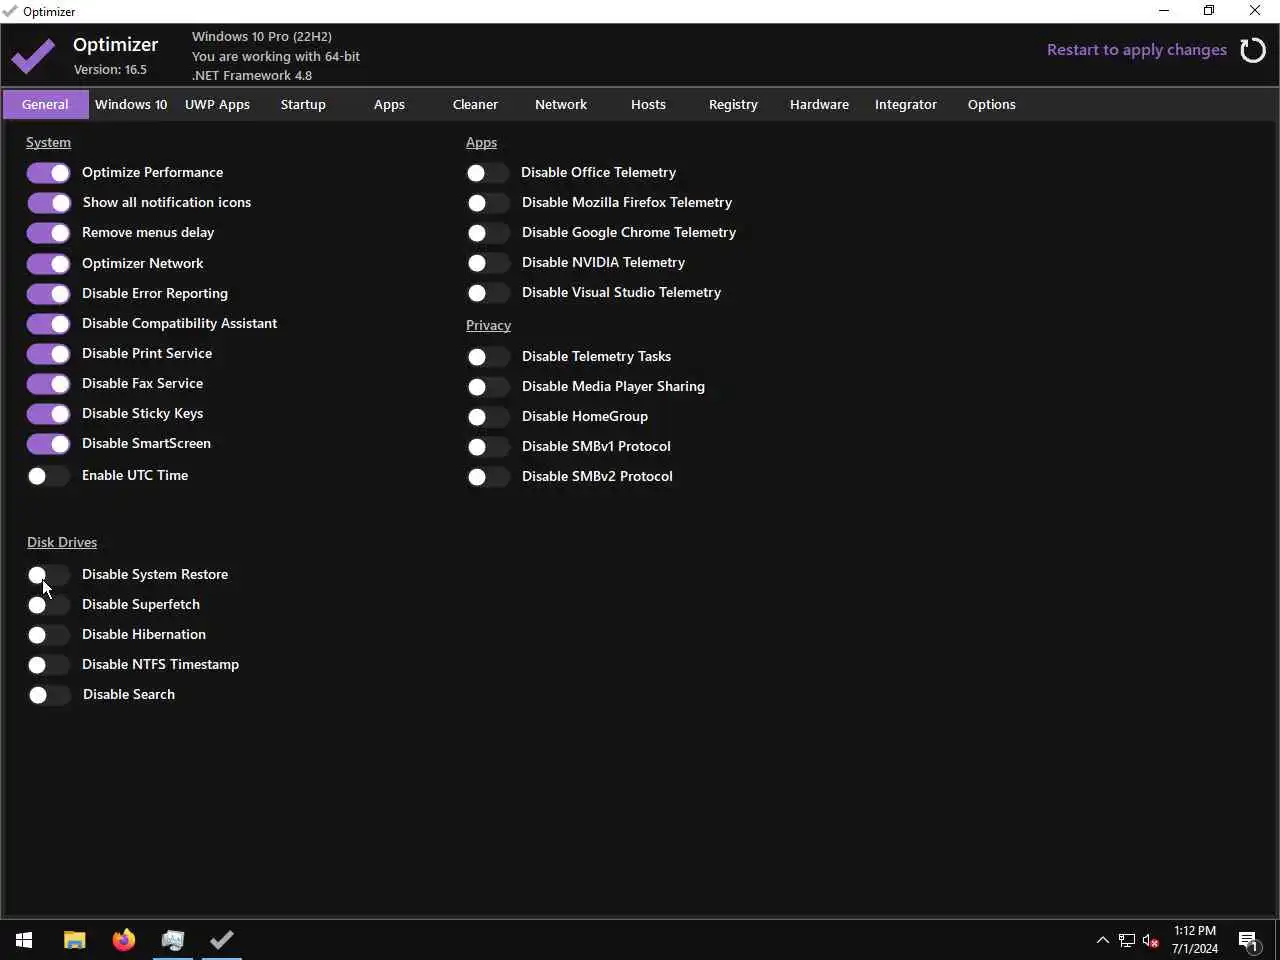Toggle Show all notification icons
Viewport: 1280px width, 960px height.
(x=48, y=203)
